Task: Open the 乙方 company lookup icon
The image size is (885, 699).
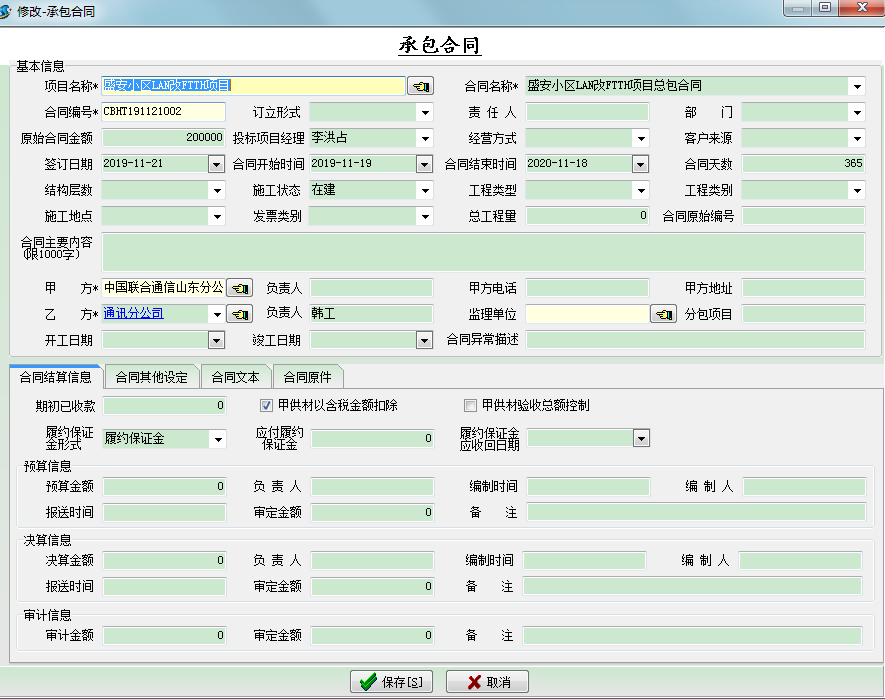Action: pos(239,313)
